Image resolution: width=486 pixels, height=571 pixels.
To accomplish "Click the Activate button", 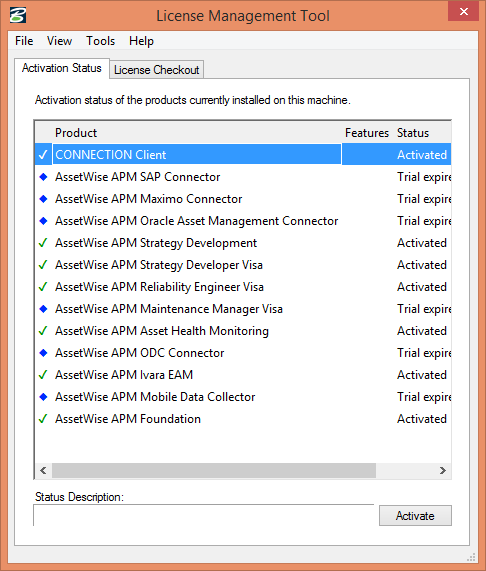I will click(x=415, y=516).
